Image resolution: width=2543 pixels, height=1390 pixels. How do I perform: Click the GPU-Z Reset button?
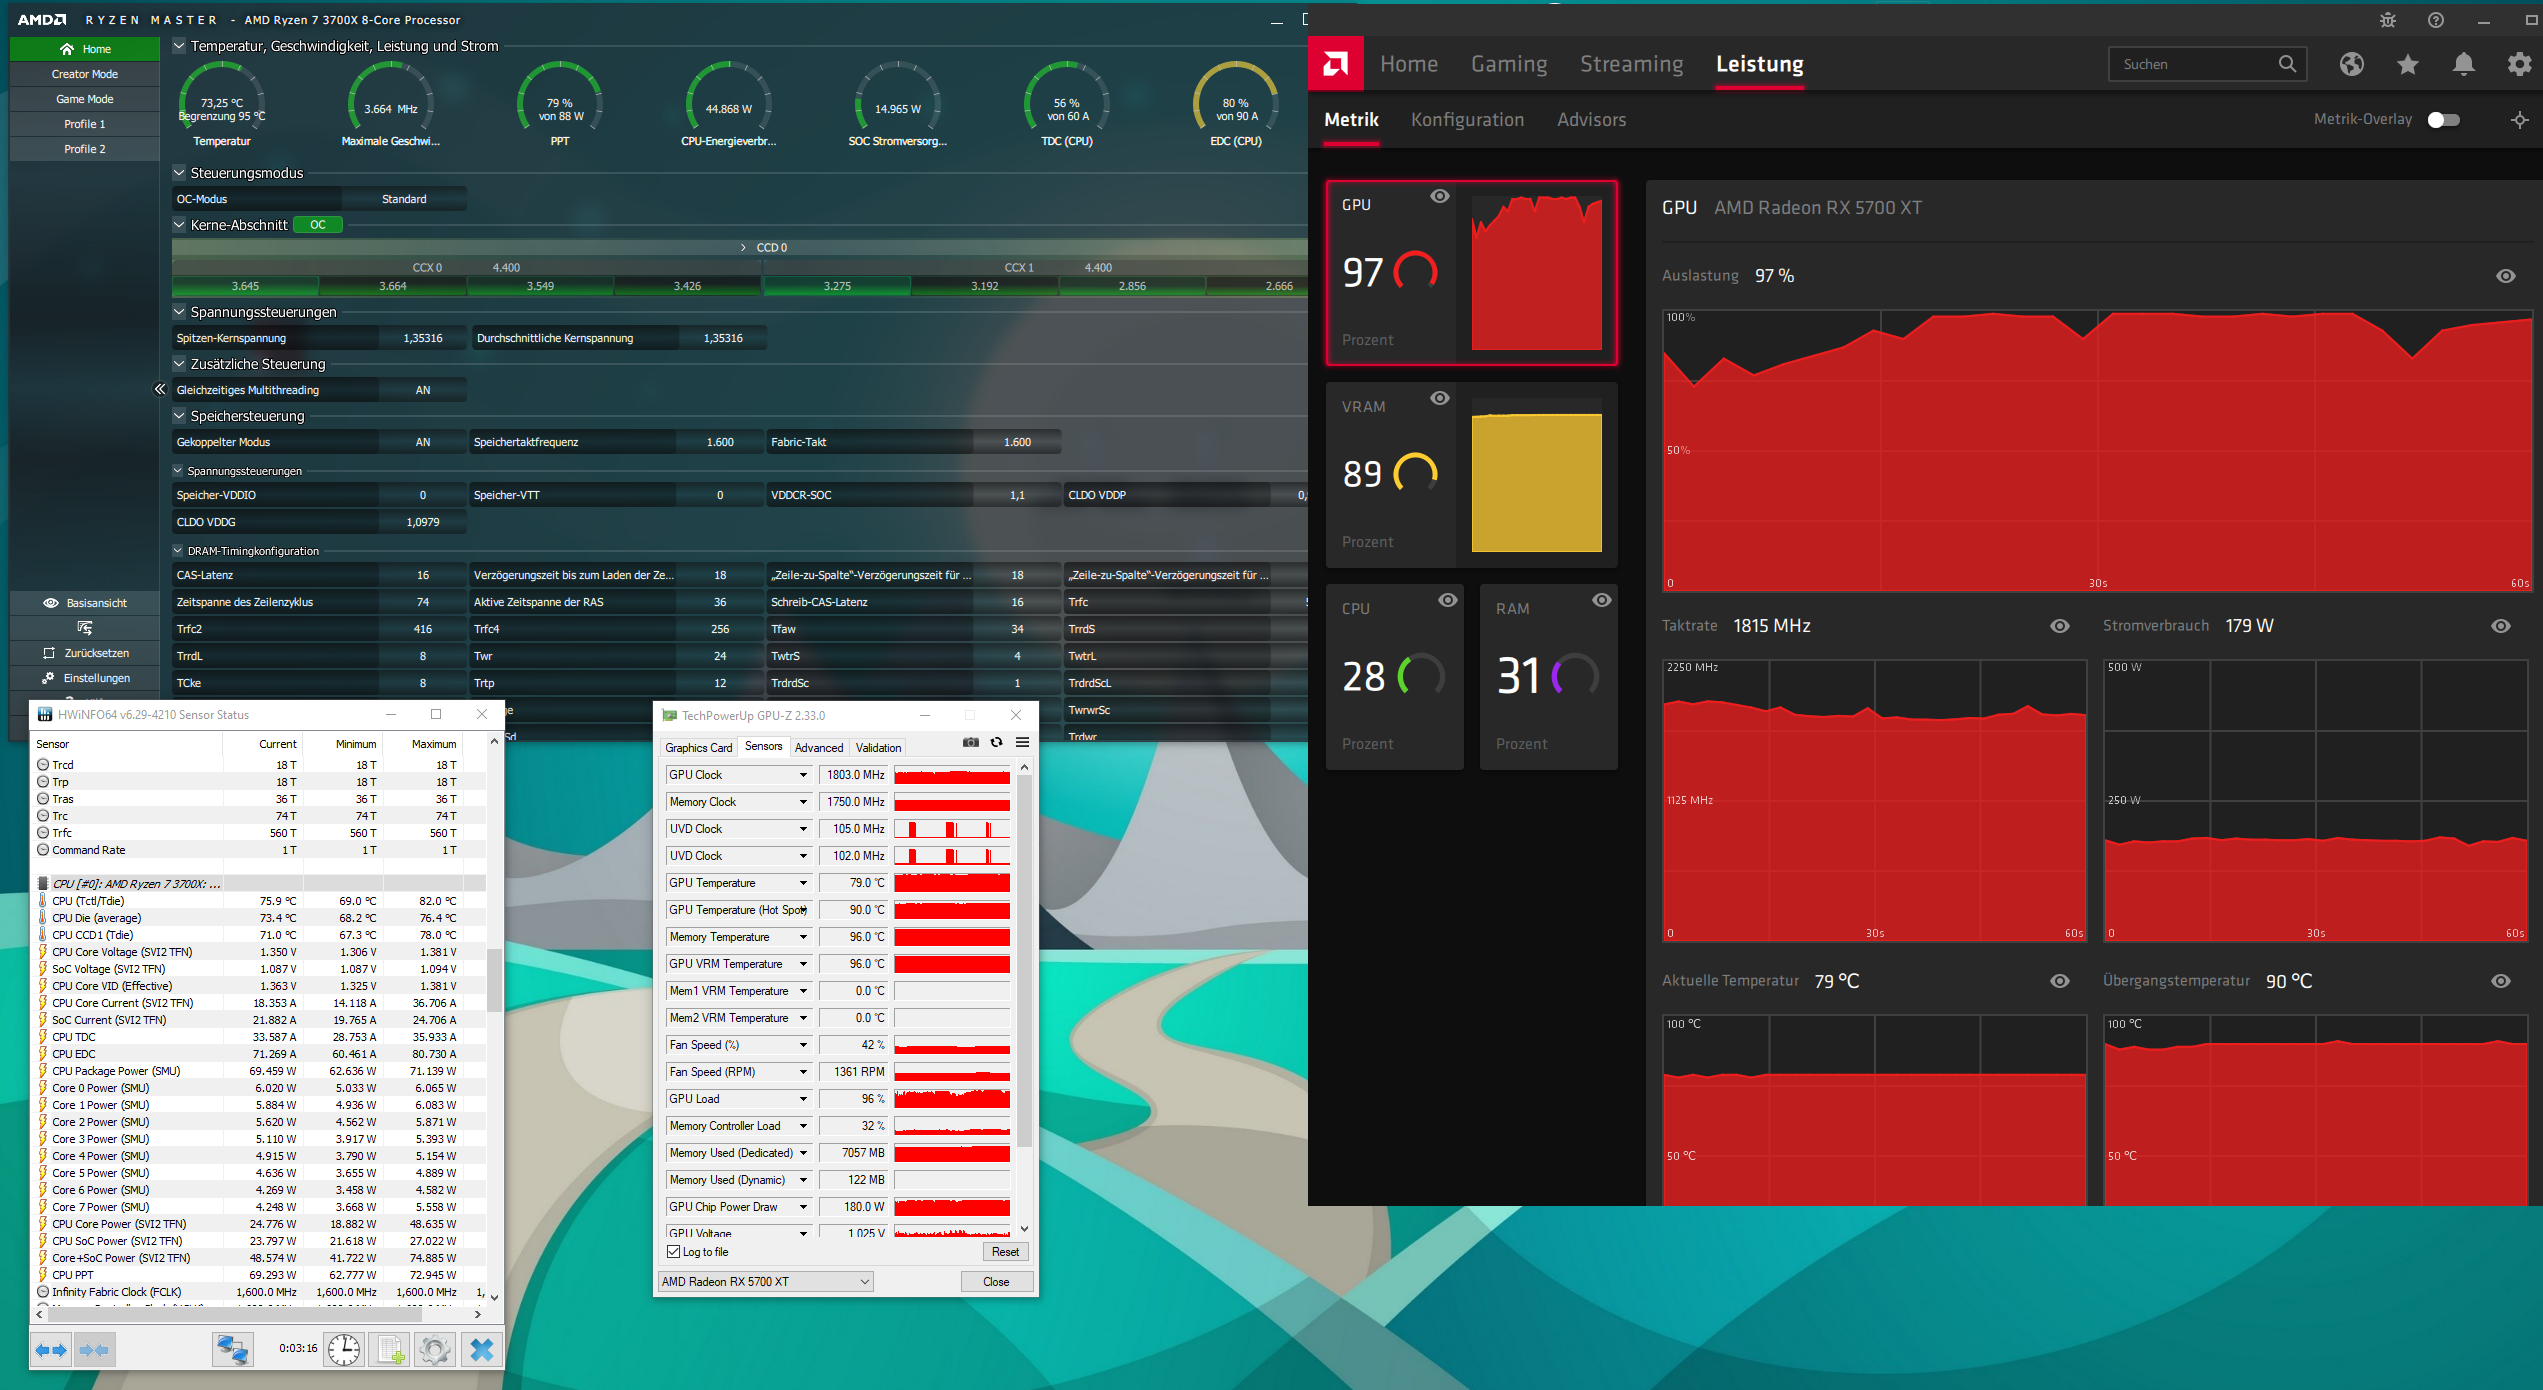[x=1004, y=1252]
